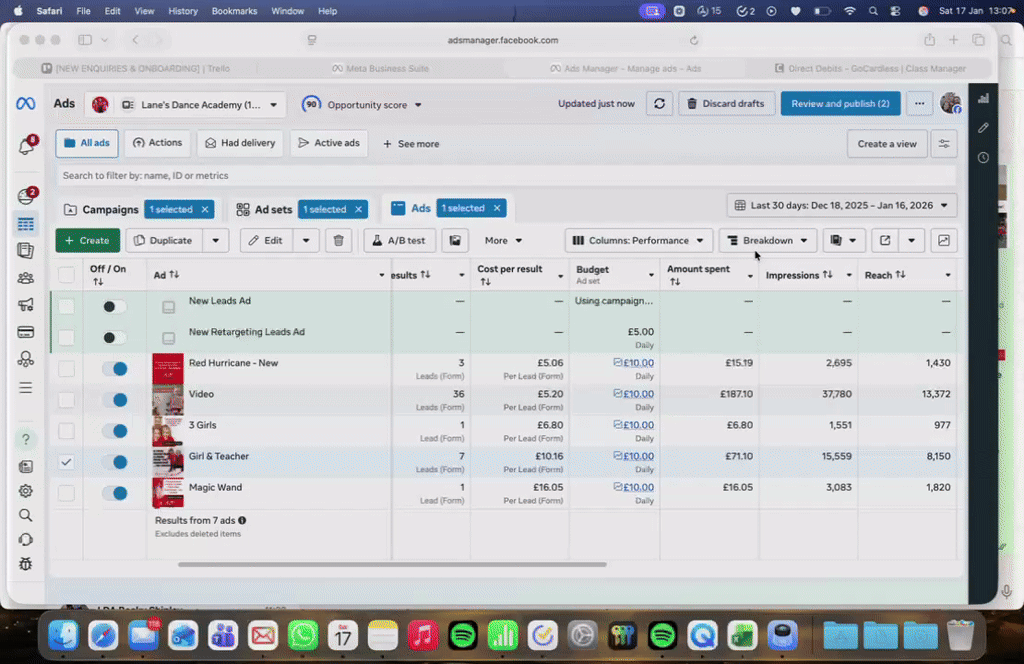Viewport: 1024px width, 664px height.
Task: Click the horizontal scrollbar under the table
Action: [x=392, y=564]
